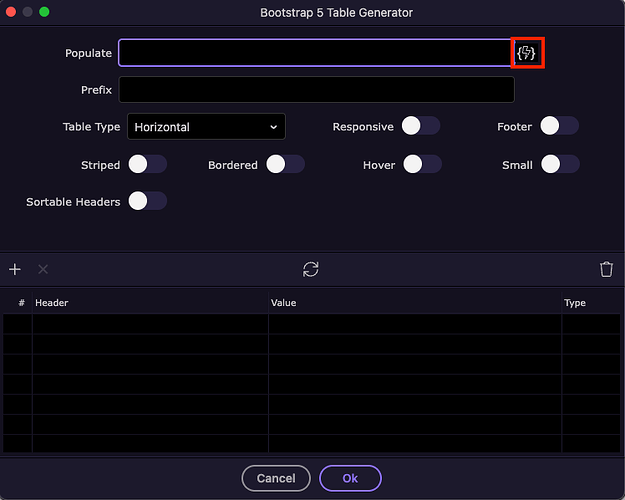Click the data picker icon beside Populate
The width and height of the screenshot is (625, 500).
tap(526, 52)
